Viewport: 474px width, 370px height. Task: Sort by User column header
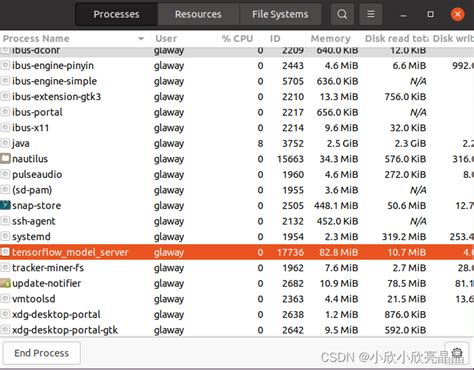166,39
